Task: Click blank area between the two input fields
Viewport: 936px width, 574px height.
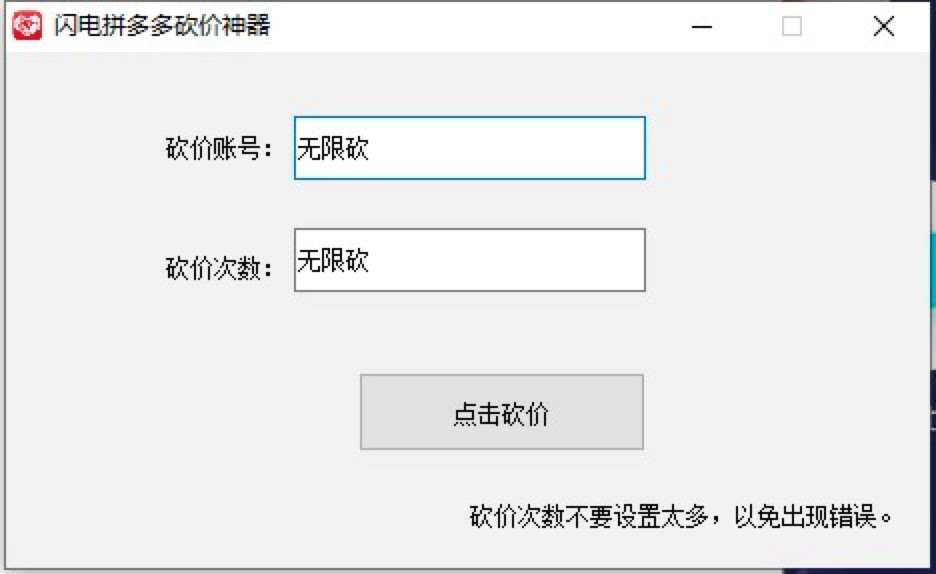Action: 469,205
